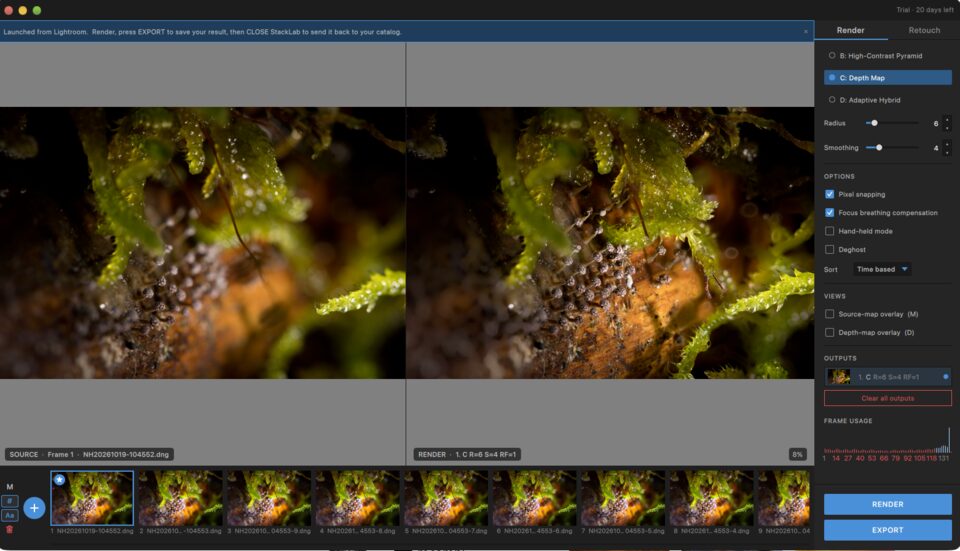Uncheck the Pixel snapping option

tap(830, 194)
